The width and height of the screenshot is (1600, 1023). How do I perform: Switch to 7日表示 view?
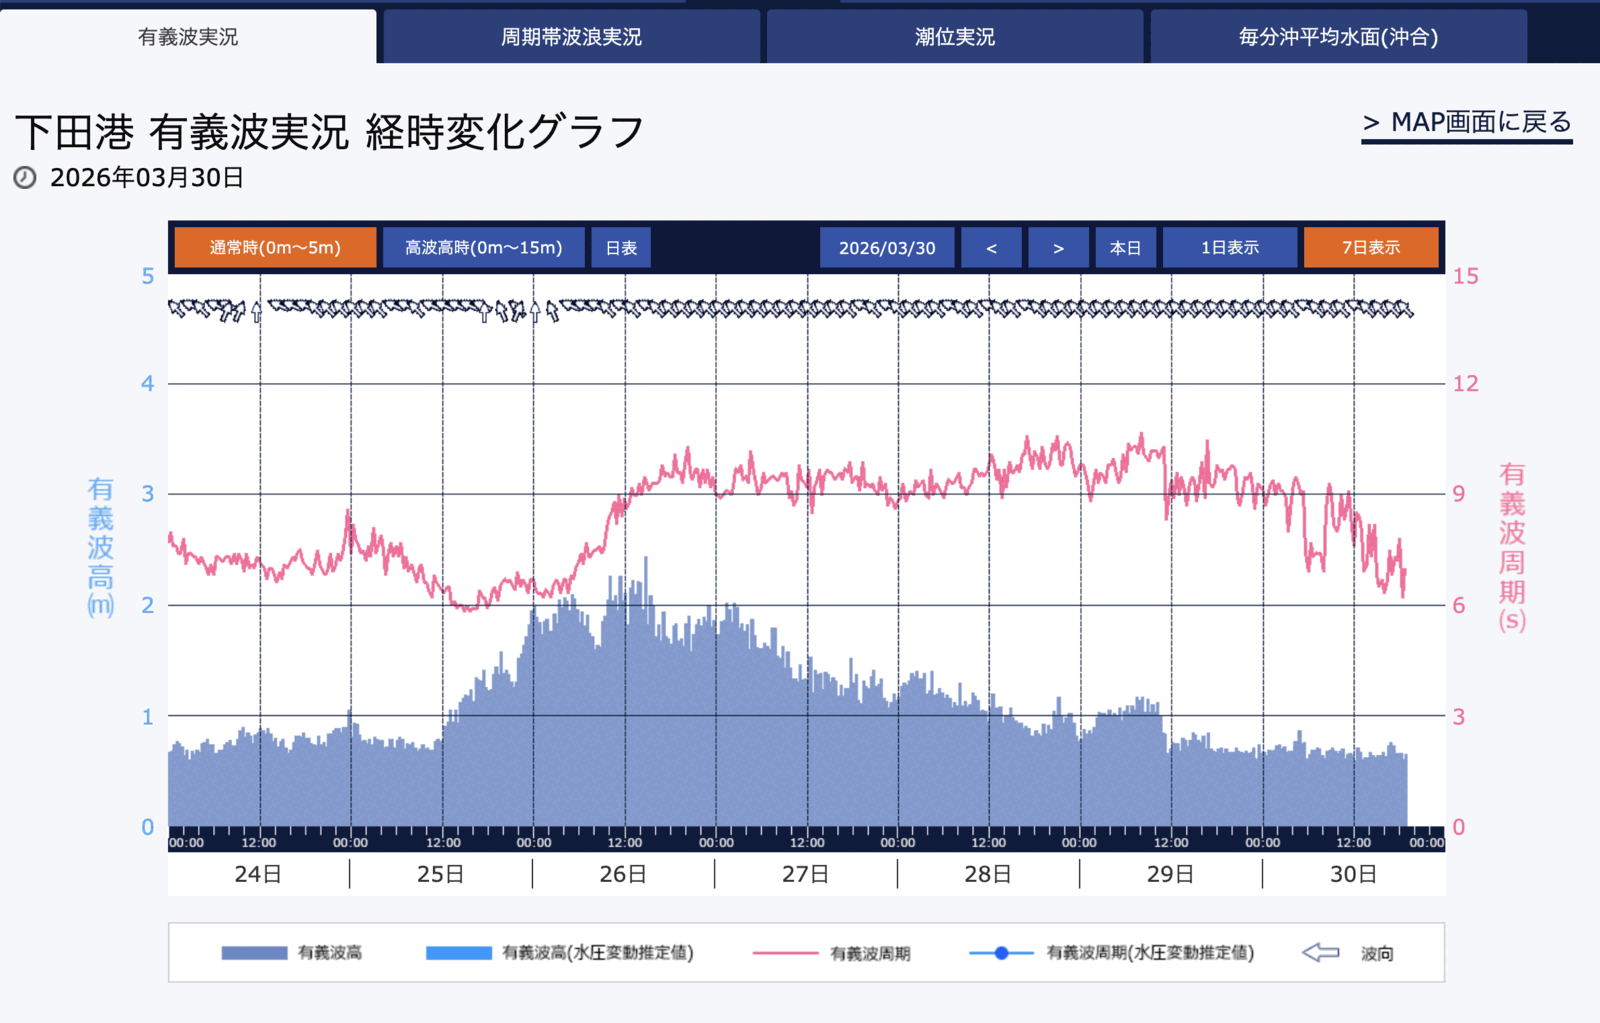(x=1371, y=247)
